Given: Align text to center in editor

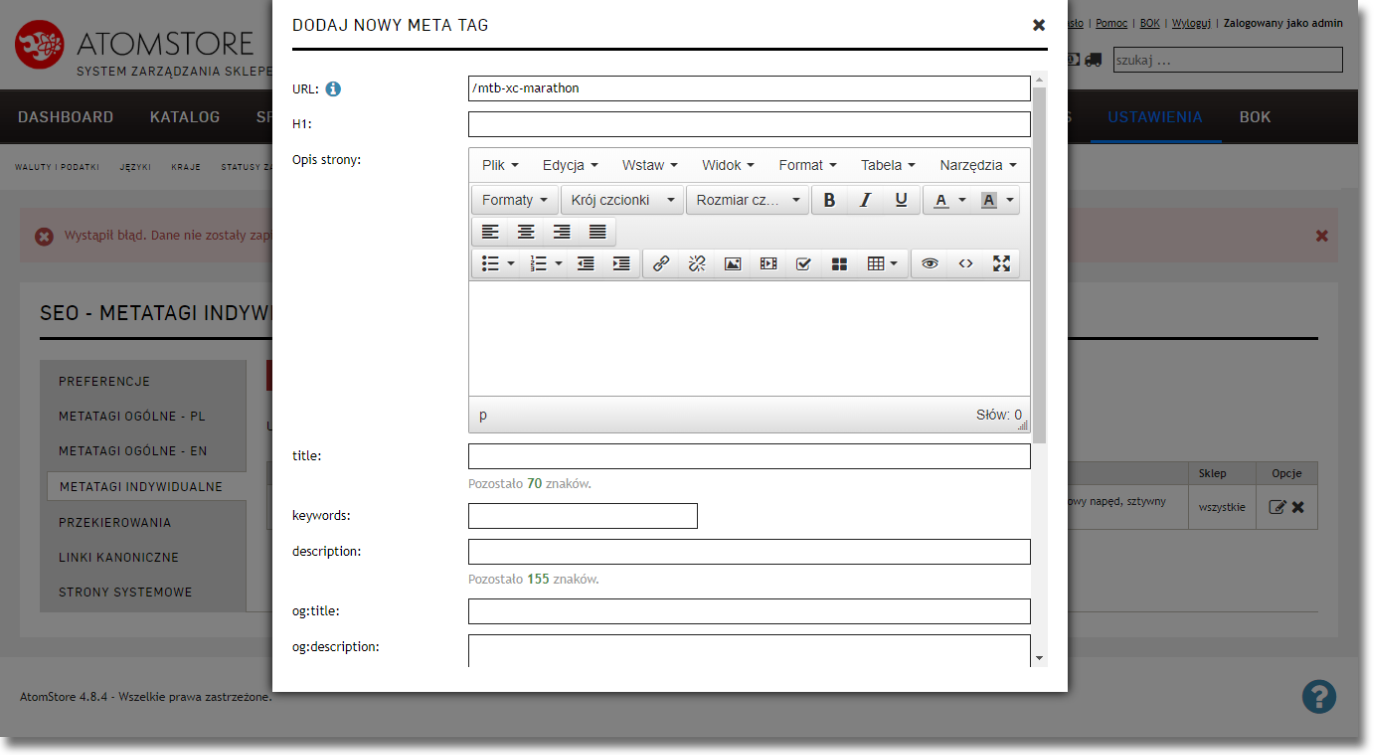Looking at the screenshot, I should (x=526, y=232).
